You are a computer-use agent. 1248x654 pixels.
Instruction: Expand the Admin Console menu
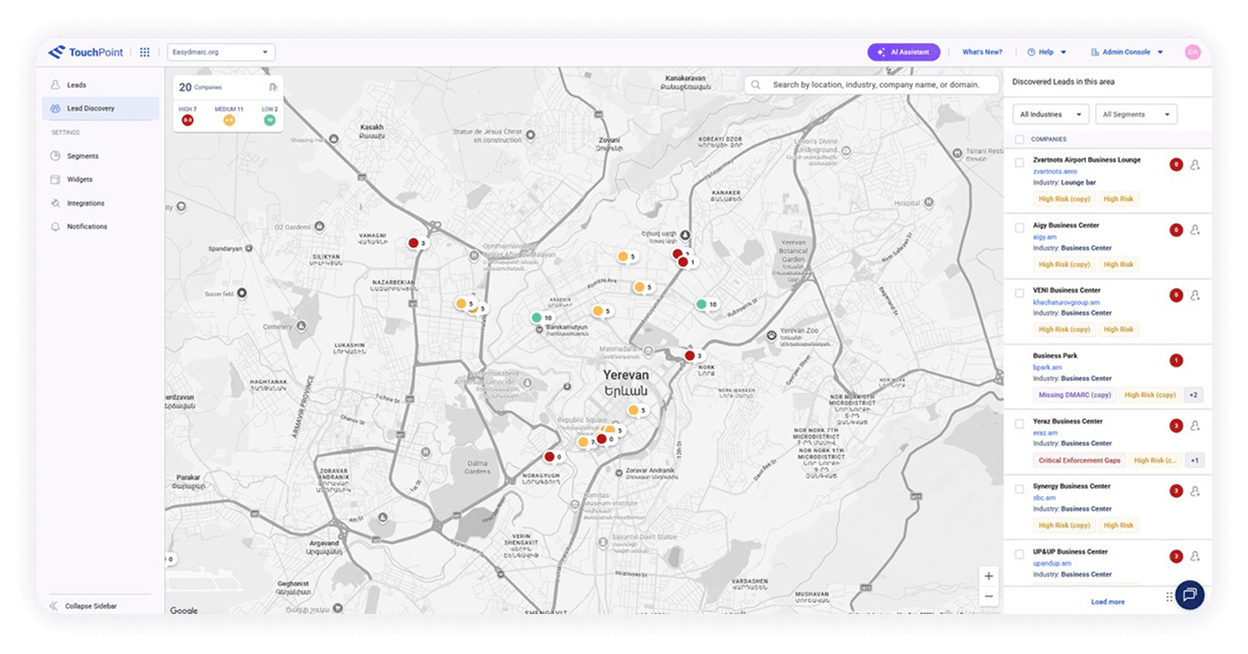(x=1127, y=52)
